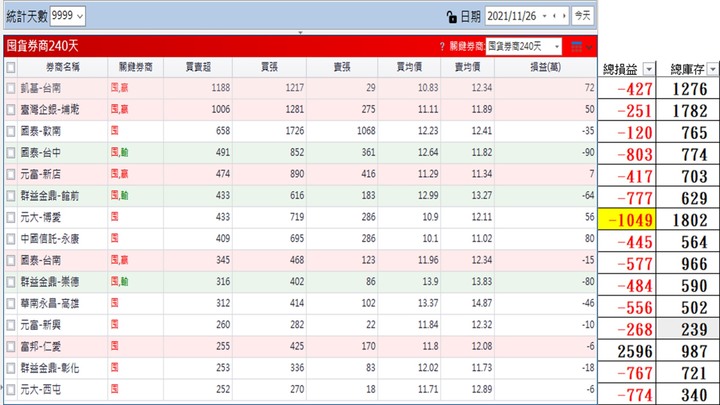Click 買賣超 value 1188

click(220, 88)
